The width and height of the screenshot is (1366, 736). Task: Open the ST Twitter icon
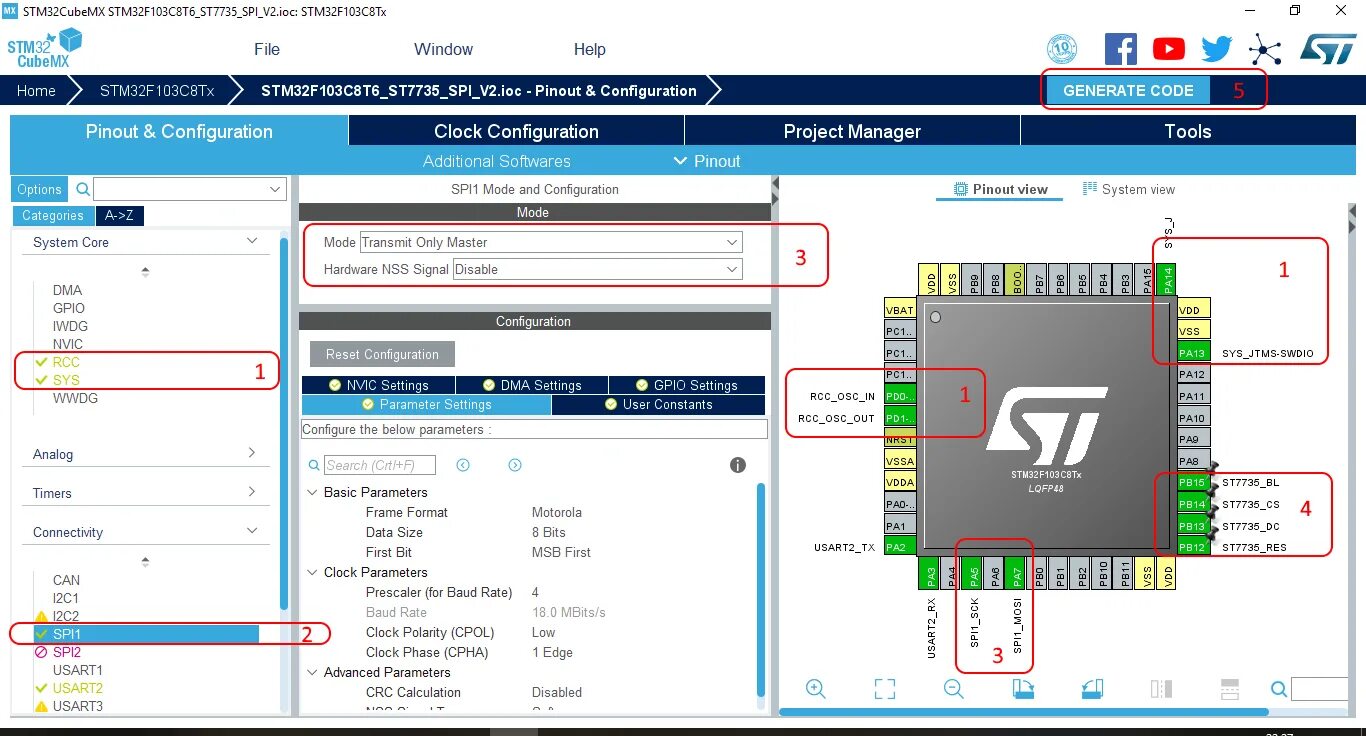(1216, 49)
